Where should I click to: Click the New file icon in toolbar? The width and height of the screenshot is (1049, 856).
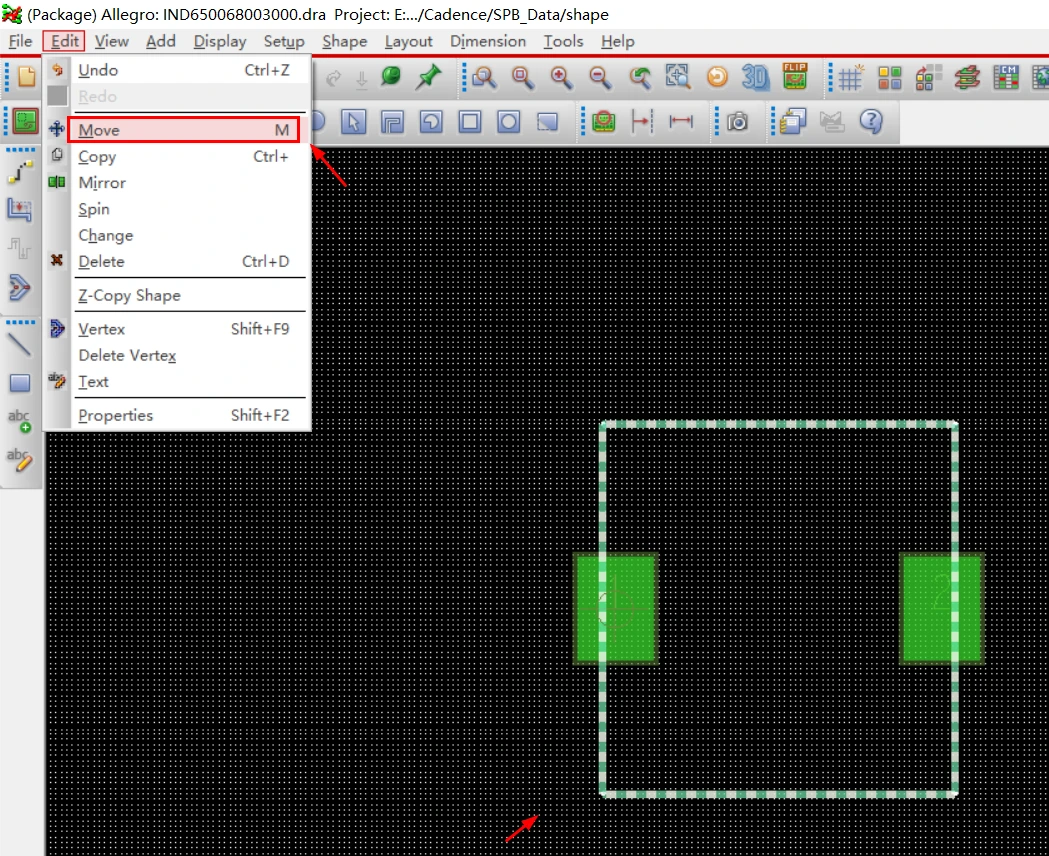pyautogui.click(x=26, y=77)
